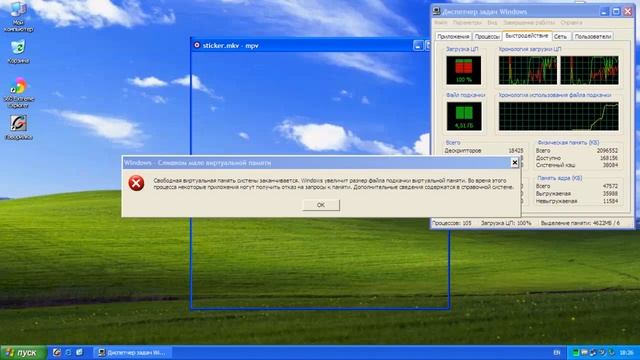
Task: Click the taskbar clock
Action: pyautogui.click(x=627, y=352)
